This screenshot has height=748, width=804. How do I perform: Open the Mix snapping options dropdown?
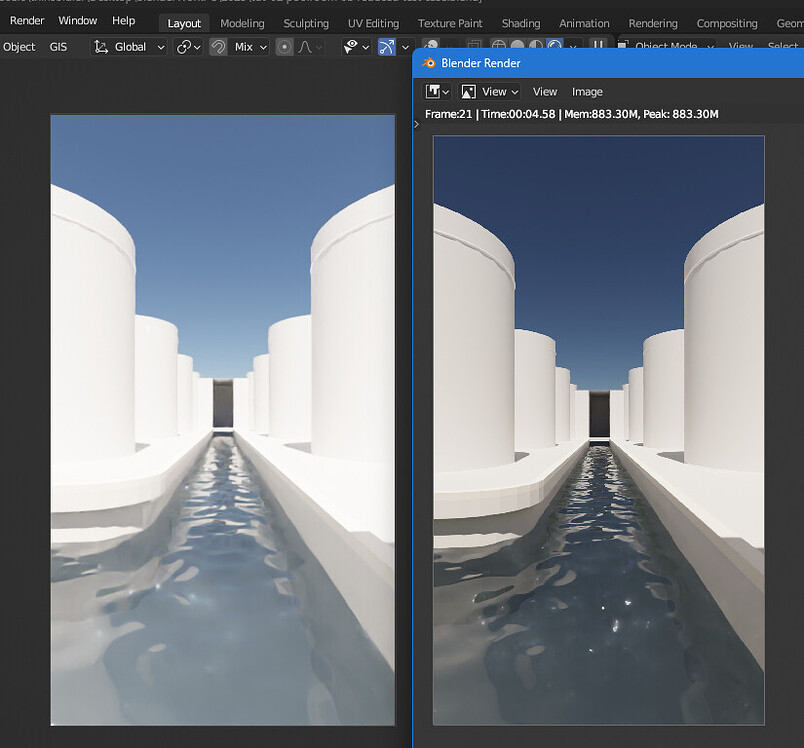coord(249,47)
